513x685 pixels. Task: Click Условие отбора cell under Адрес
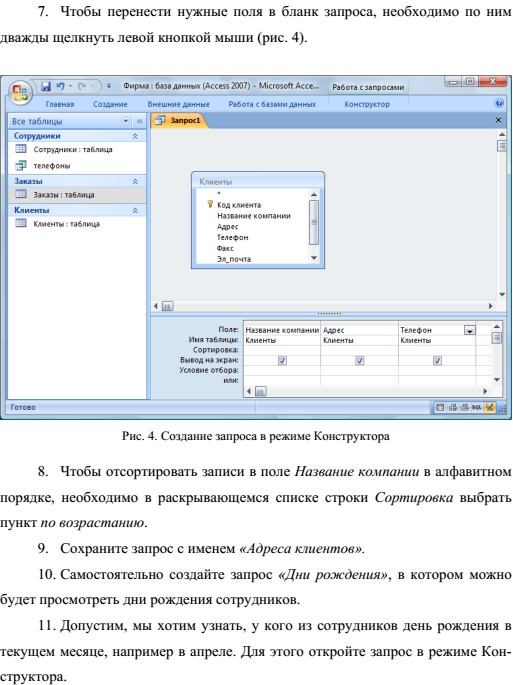359,370
